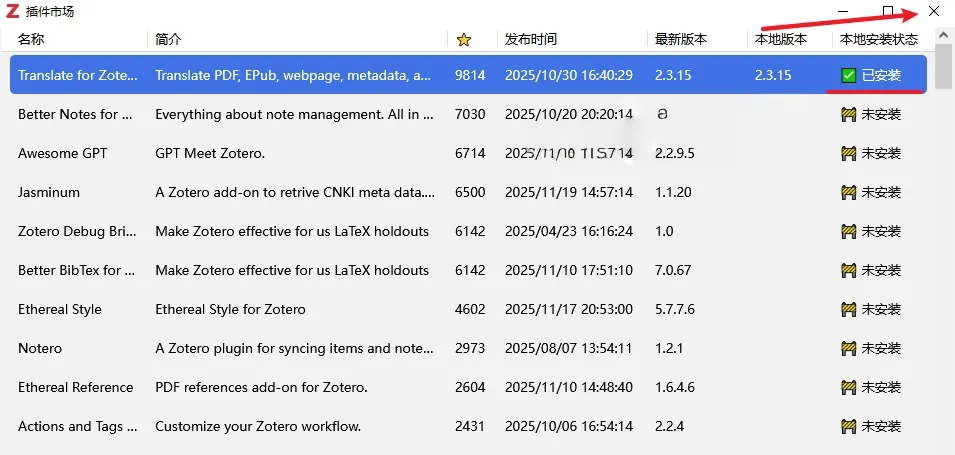Select the Ethereal Reference plugin name
The width and height of the screenshot is (955, 455).
[x=76, y=387]
